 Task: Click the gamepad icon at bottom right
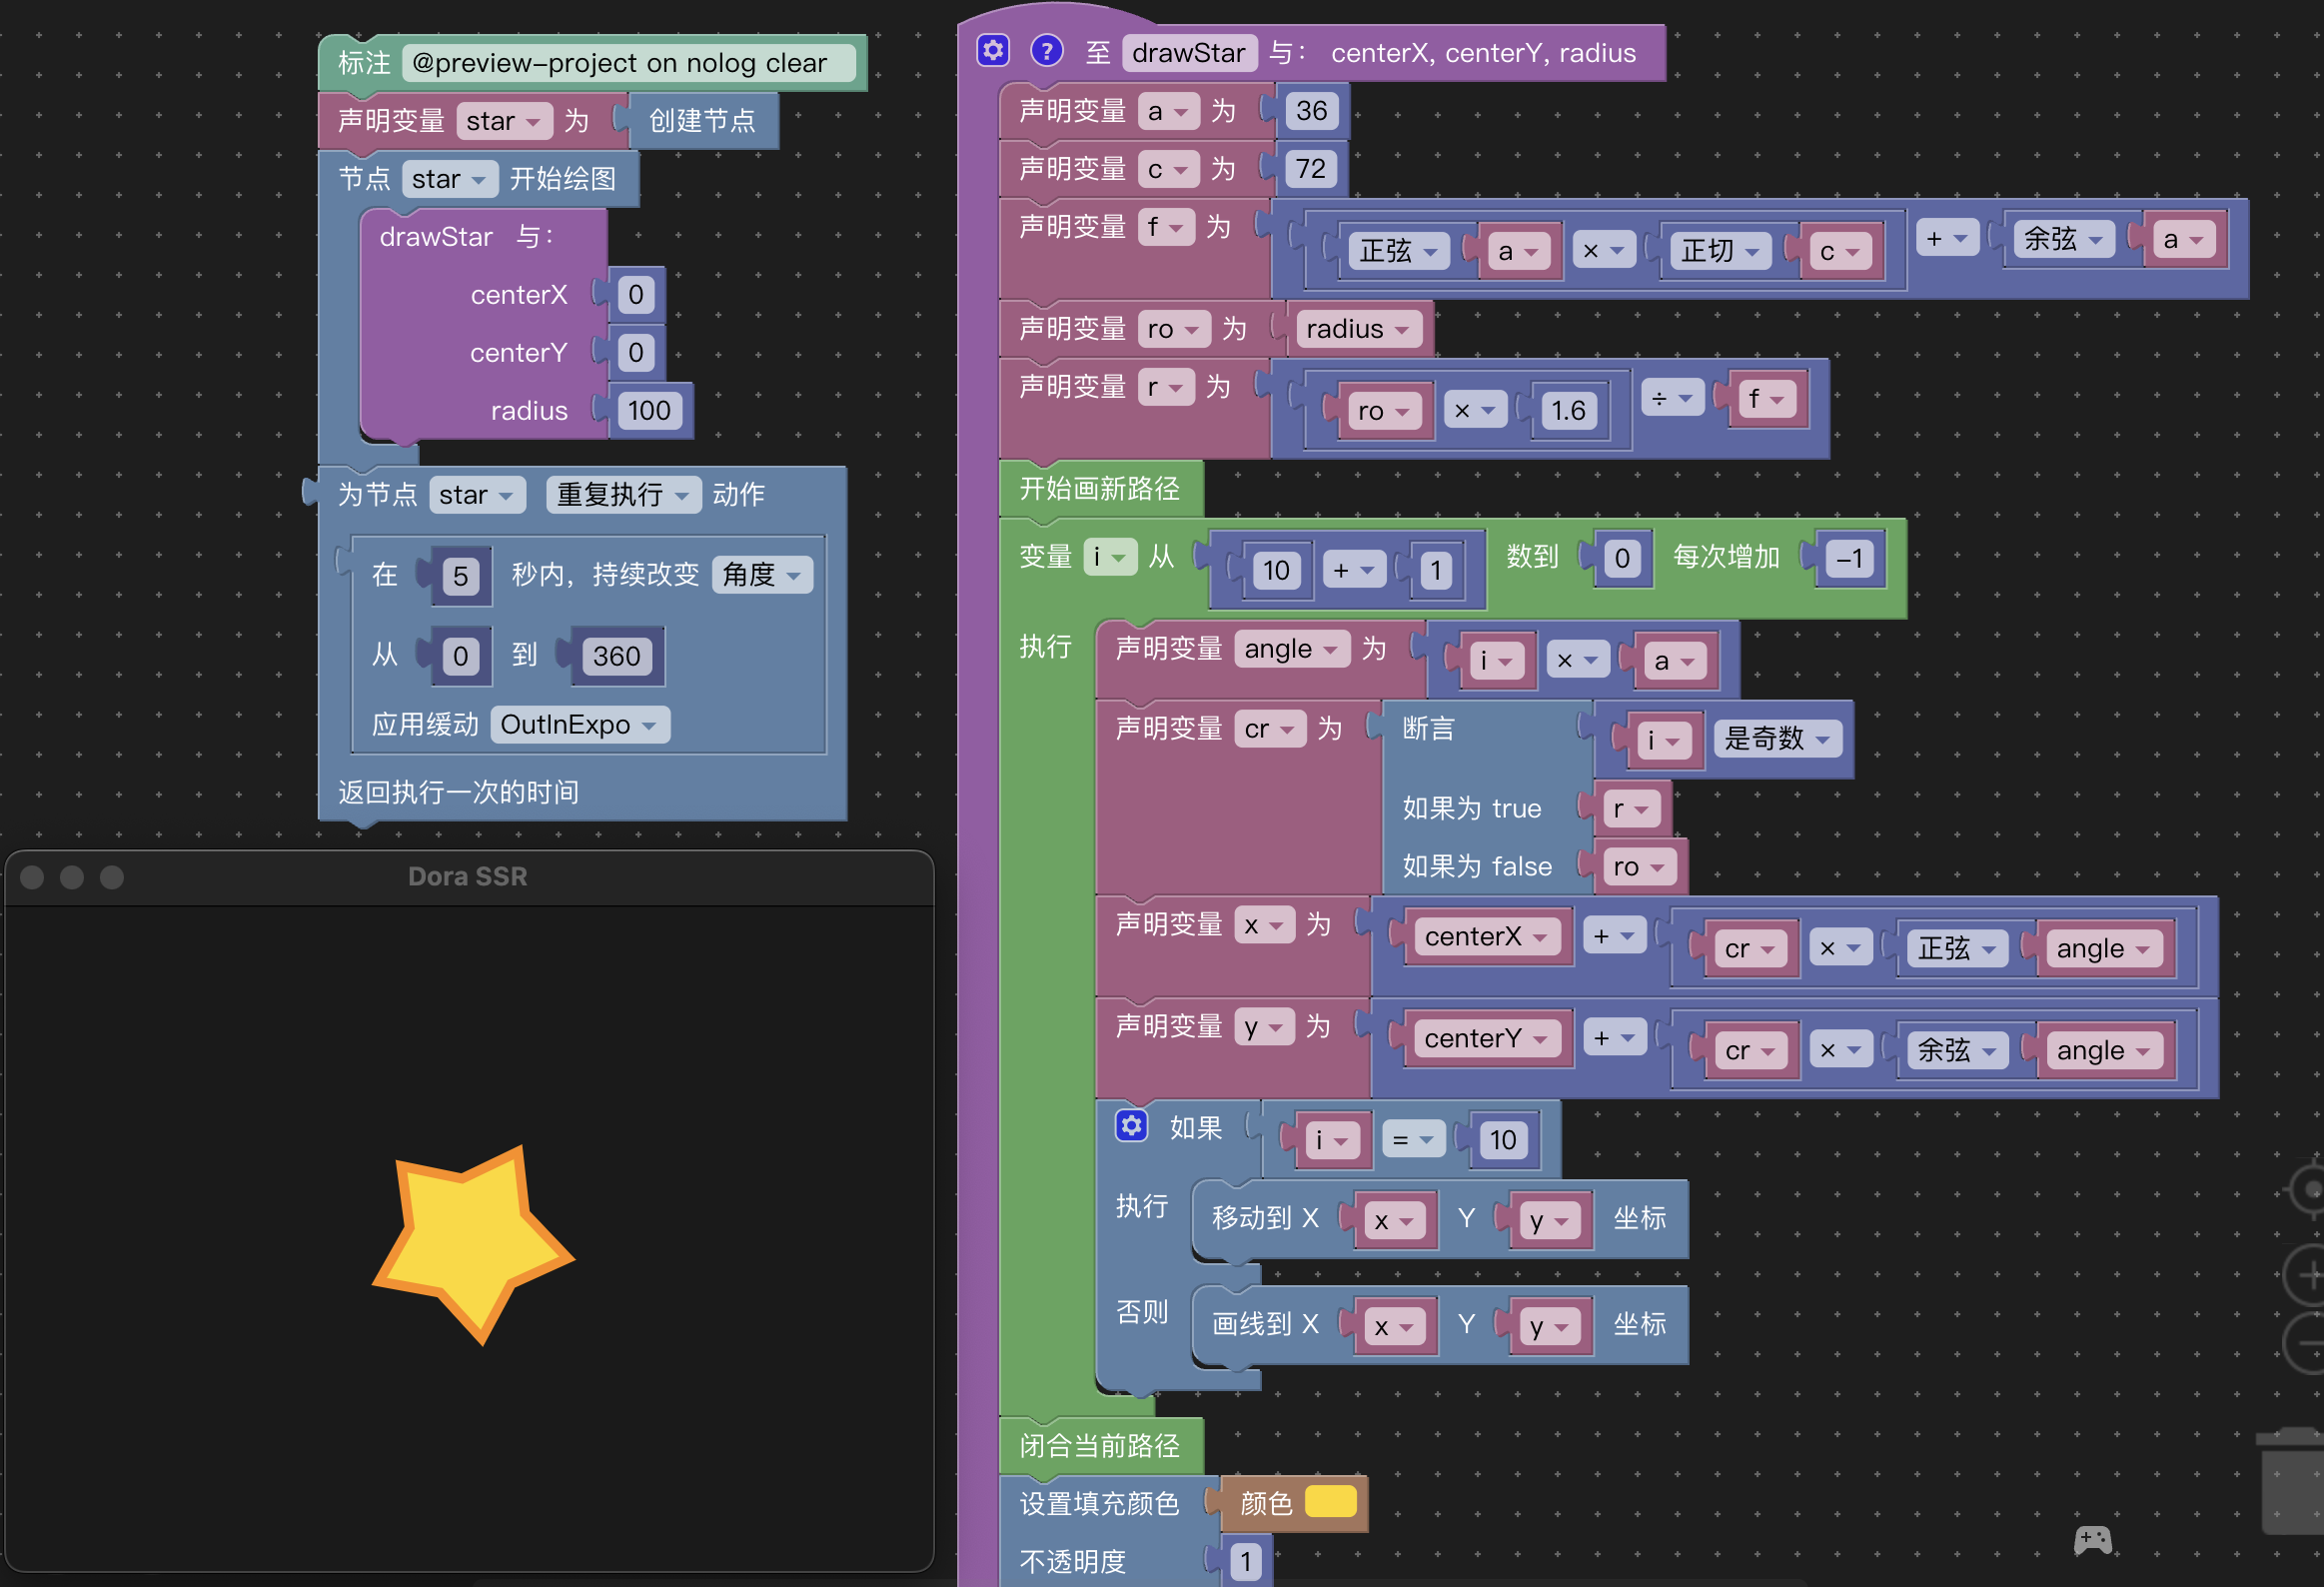[2092, 1540]
